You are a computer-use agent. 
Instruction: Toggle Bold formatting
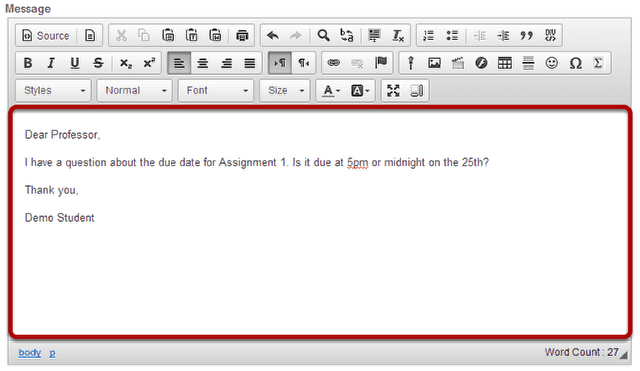point(27,63)
